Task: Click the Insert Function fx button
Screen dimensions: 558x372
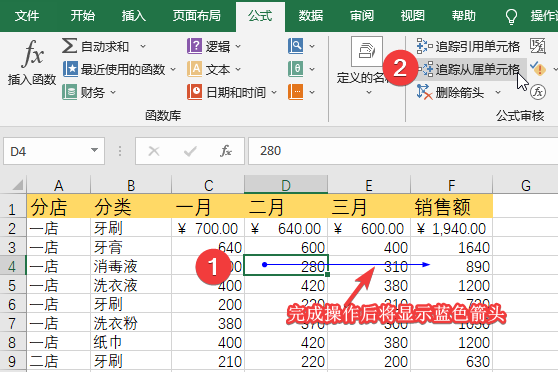Action: (32, 63)
